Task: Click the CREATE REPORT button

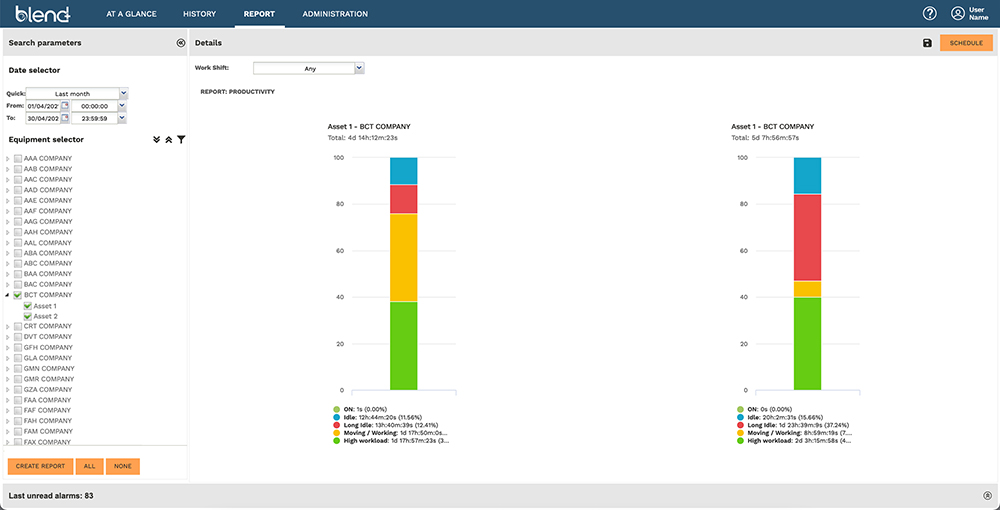Action: coord(40,466)
